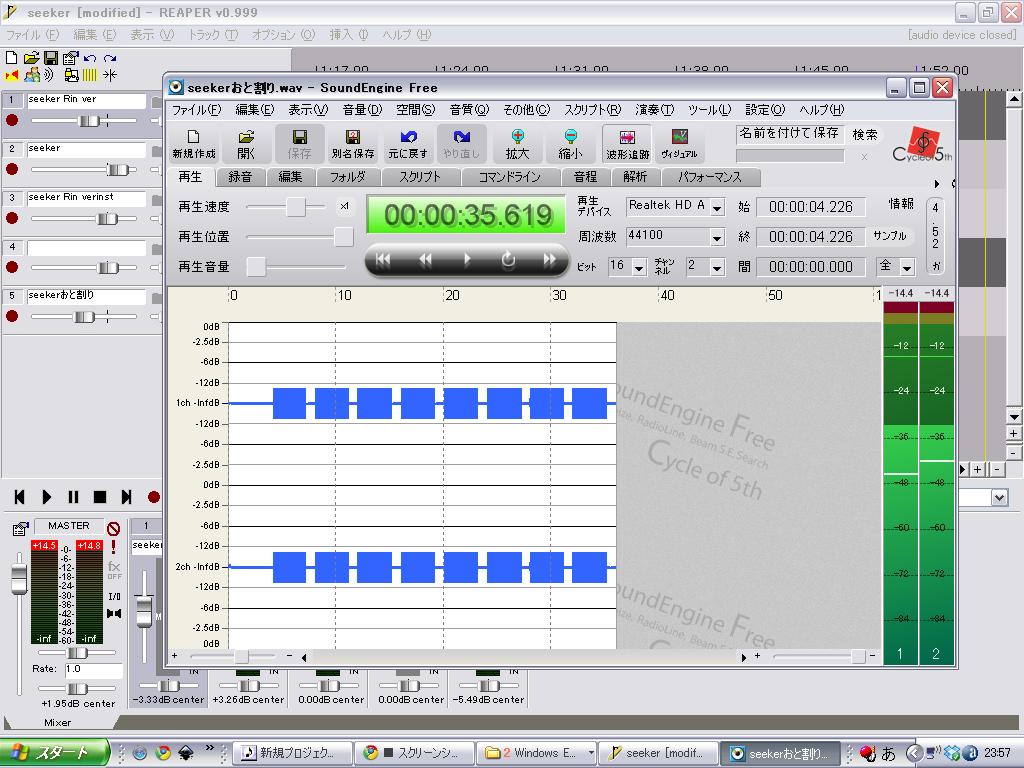
Task: Click the 再生位置 slider handle
Action: (x=344, y=236)
